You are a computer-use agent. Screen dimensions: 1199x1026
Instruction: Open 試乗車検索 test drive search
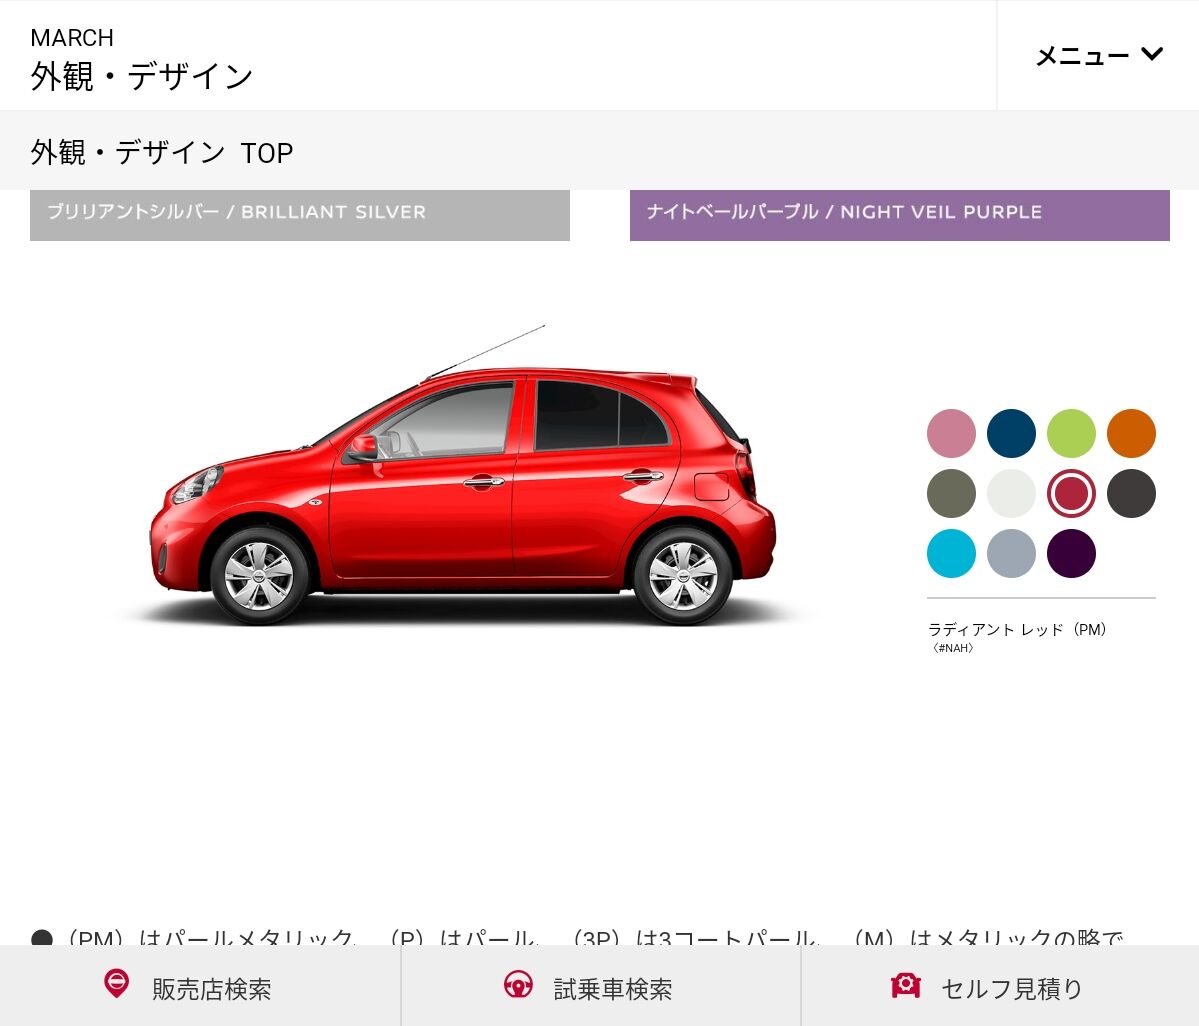601,986
